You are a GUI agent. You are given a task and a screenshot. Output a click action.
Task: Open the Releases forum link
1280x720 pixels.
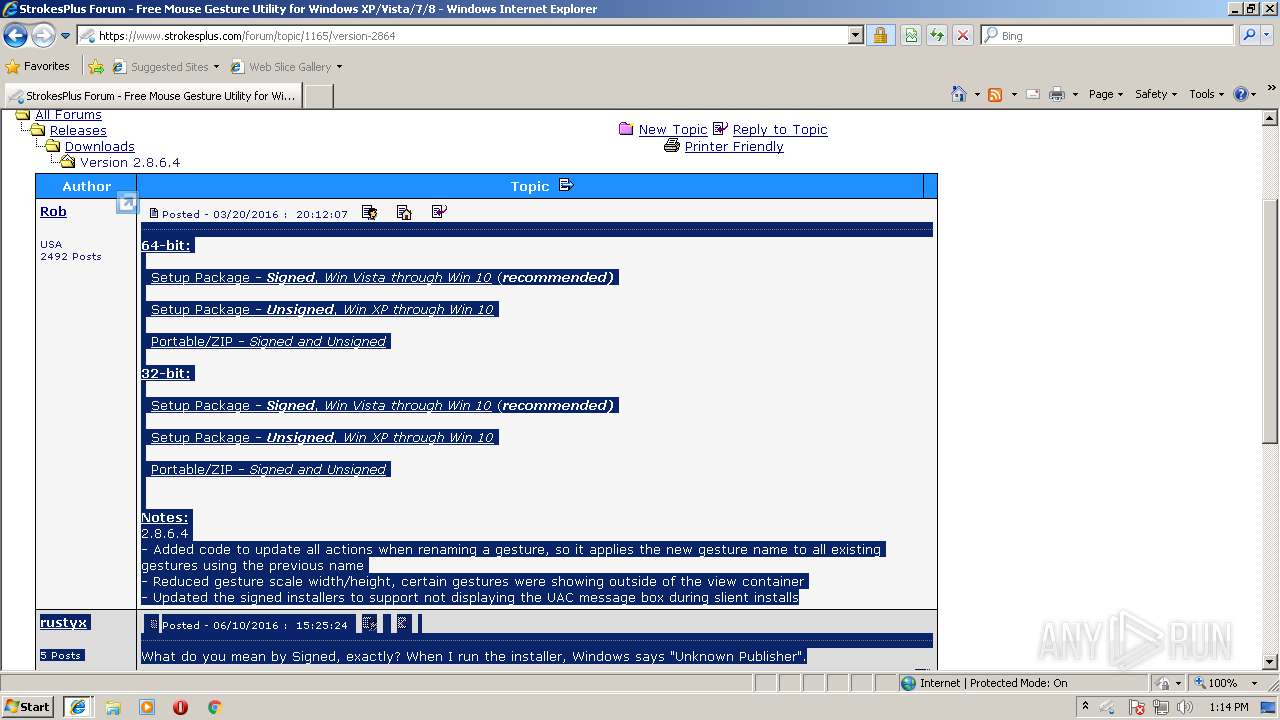tap(78, 131)
